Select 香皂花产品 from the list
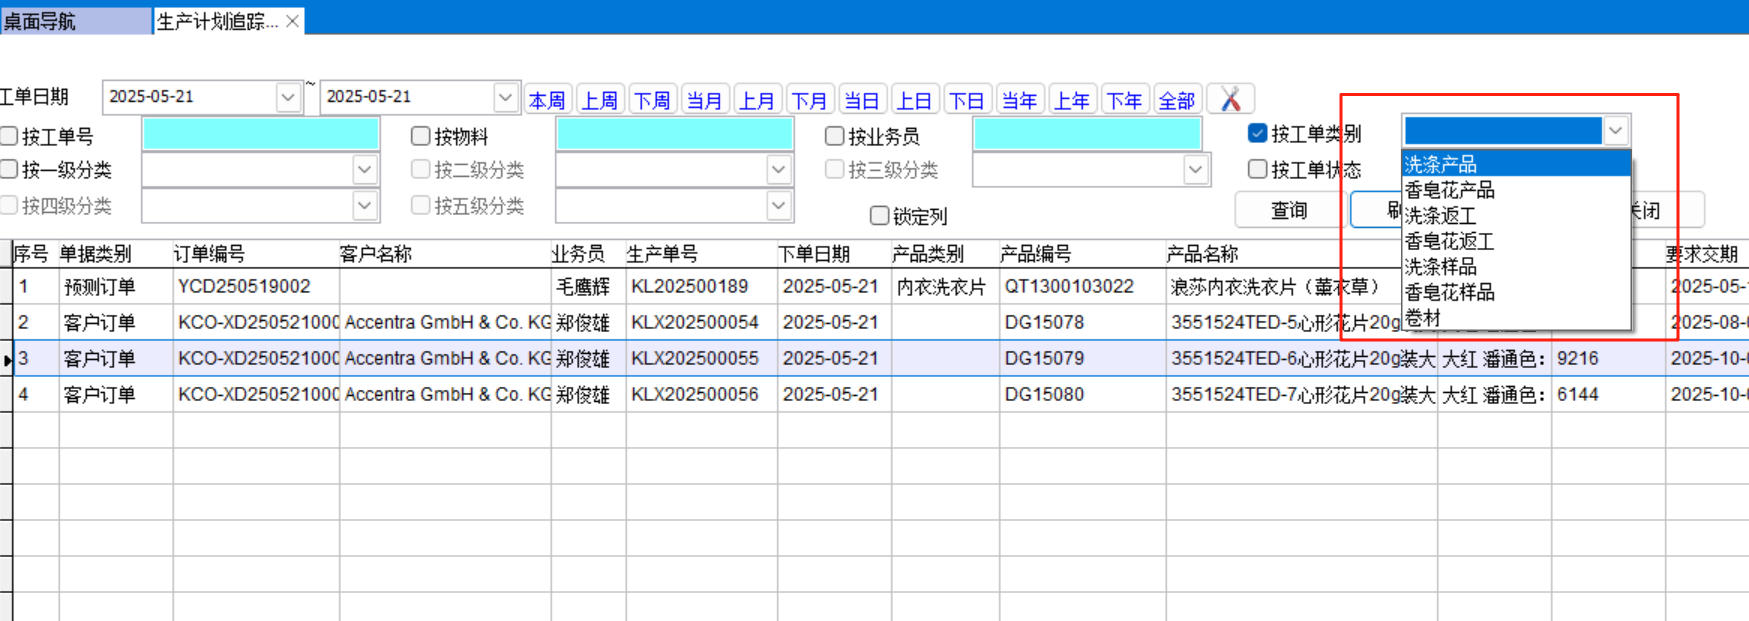This screenshot has height=621, width=1749. [x=1450, y=190]
